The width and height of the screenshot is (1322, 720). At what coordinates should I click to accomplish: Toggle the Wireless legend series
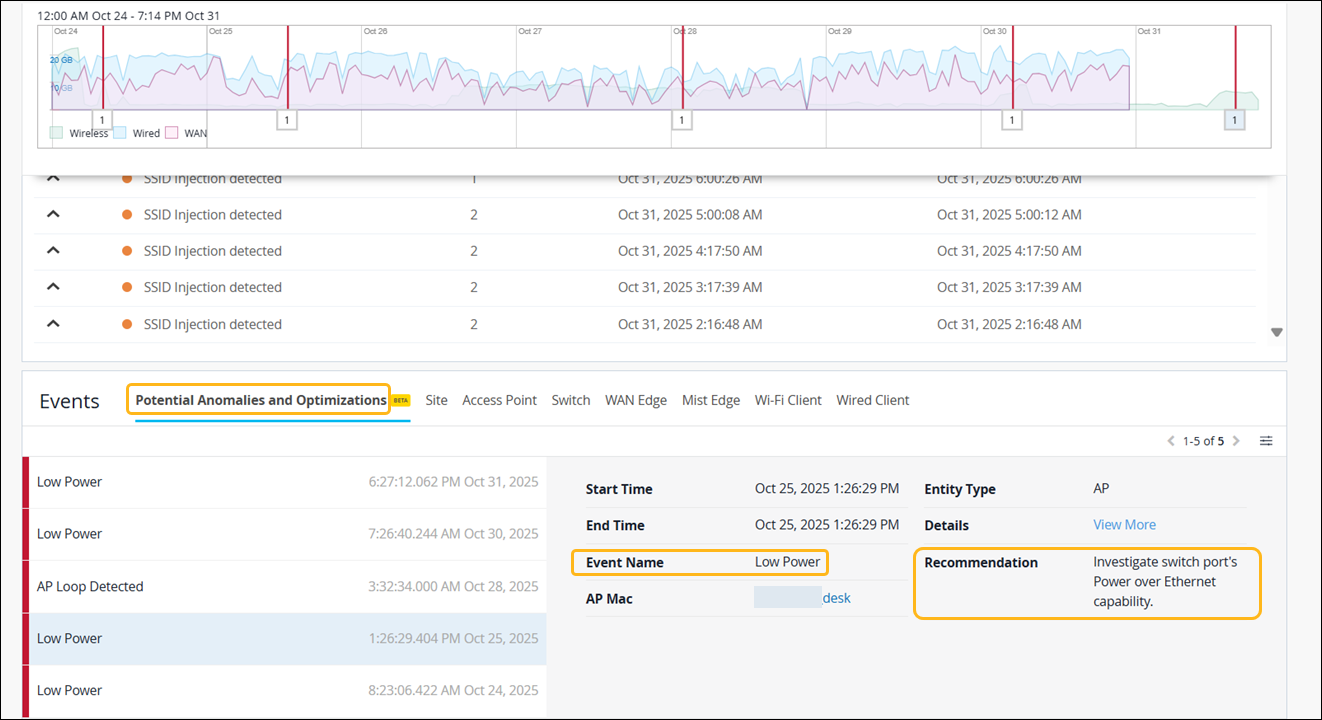pos(57,133)
